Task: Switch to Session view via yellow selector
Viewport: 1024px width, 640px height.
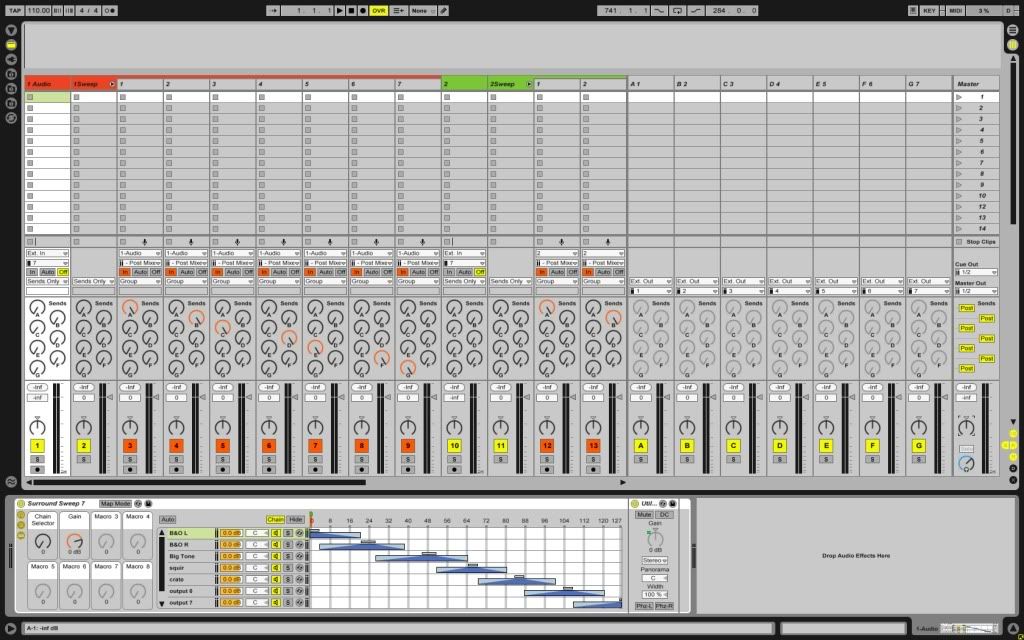Action: point(1013,44)
